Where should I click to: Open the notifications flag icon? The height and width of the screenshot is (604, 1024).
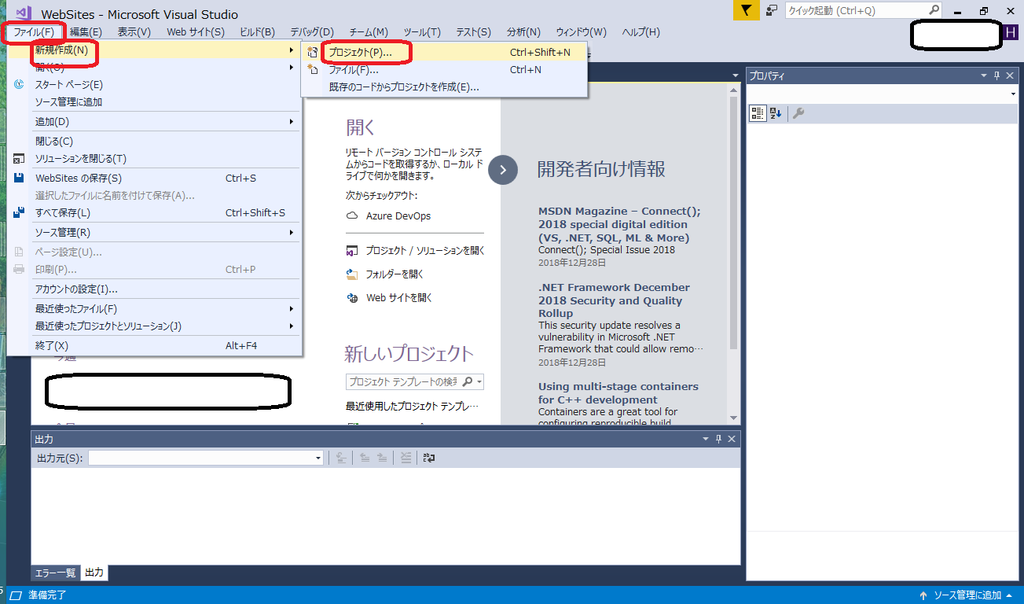[746, 10]
